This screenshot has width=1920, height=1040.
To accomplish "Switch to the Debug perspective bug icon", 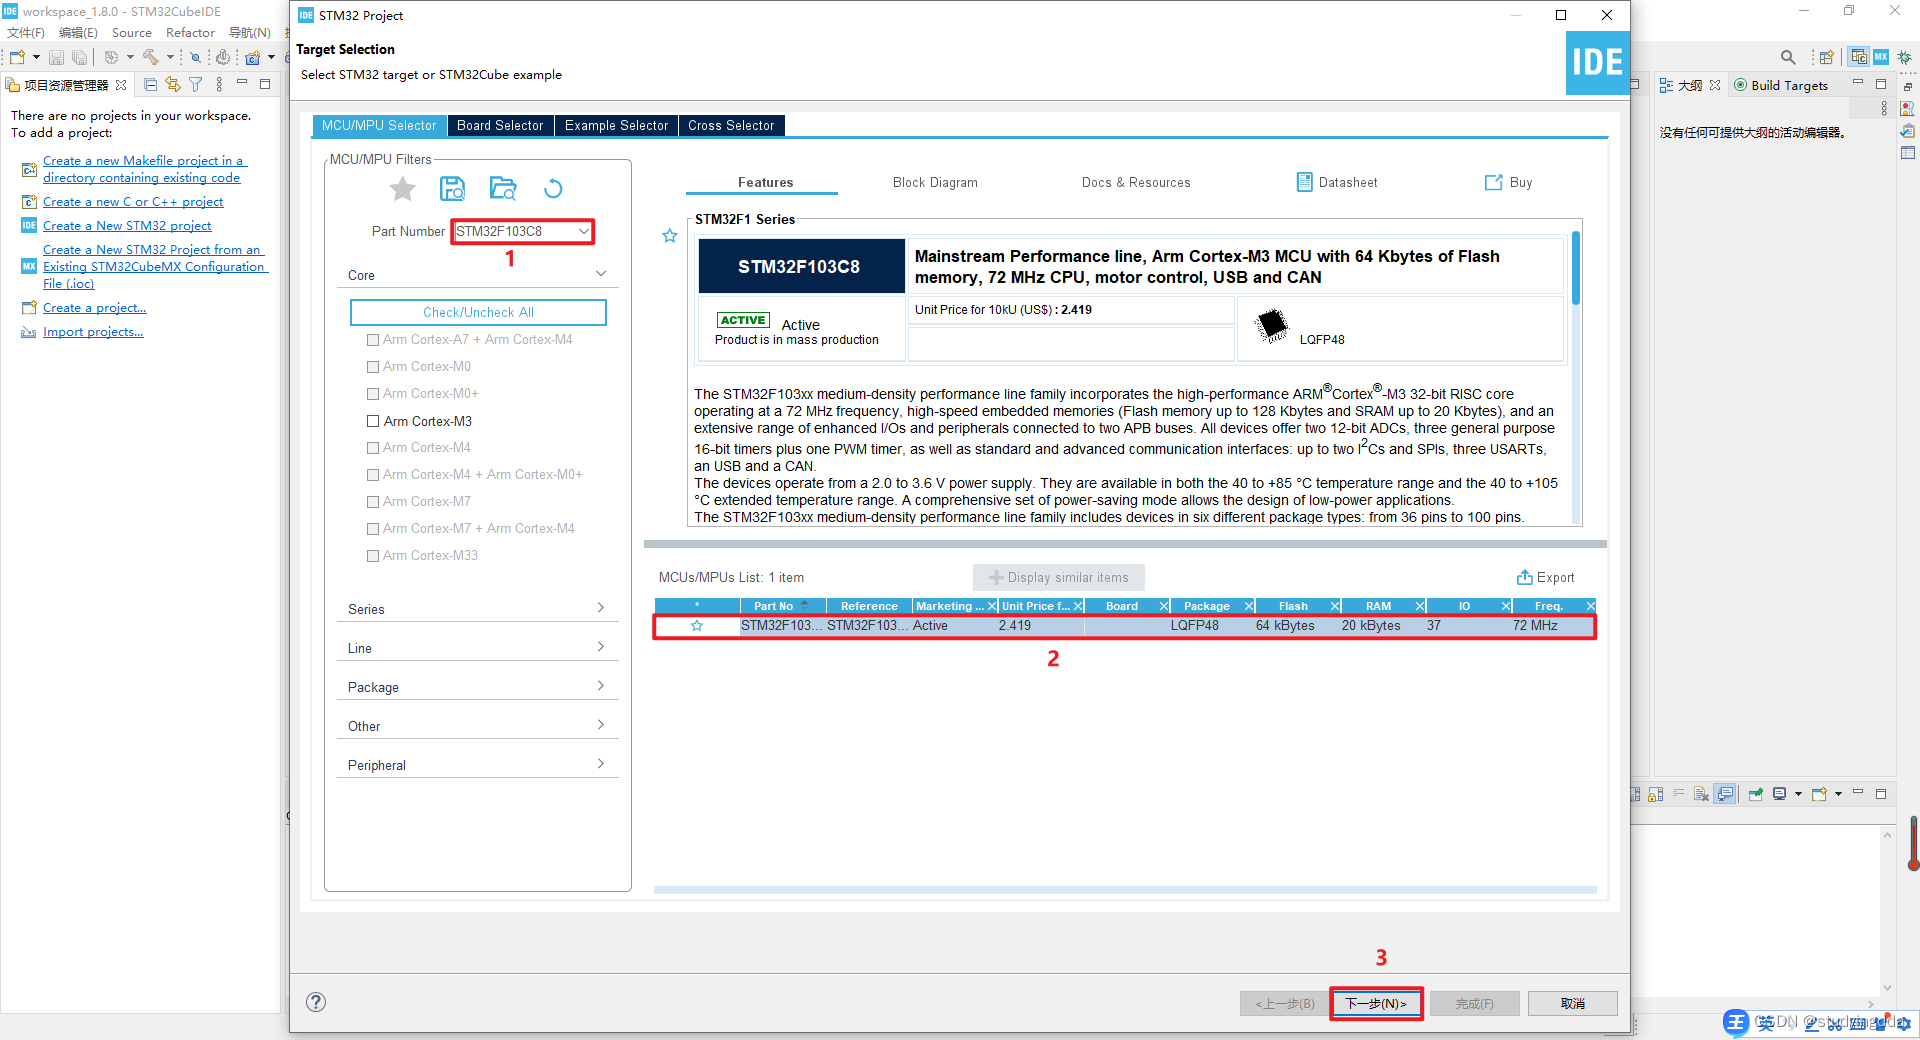I will 1905,57.
